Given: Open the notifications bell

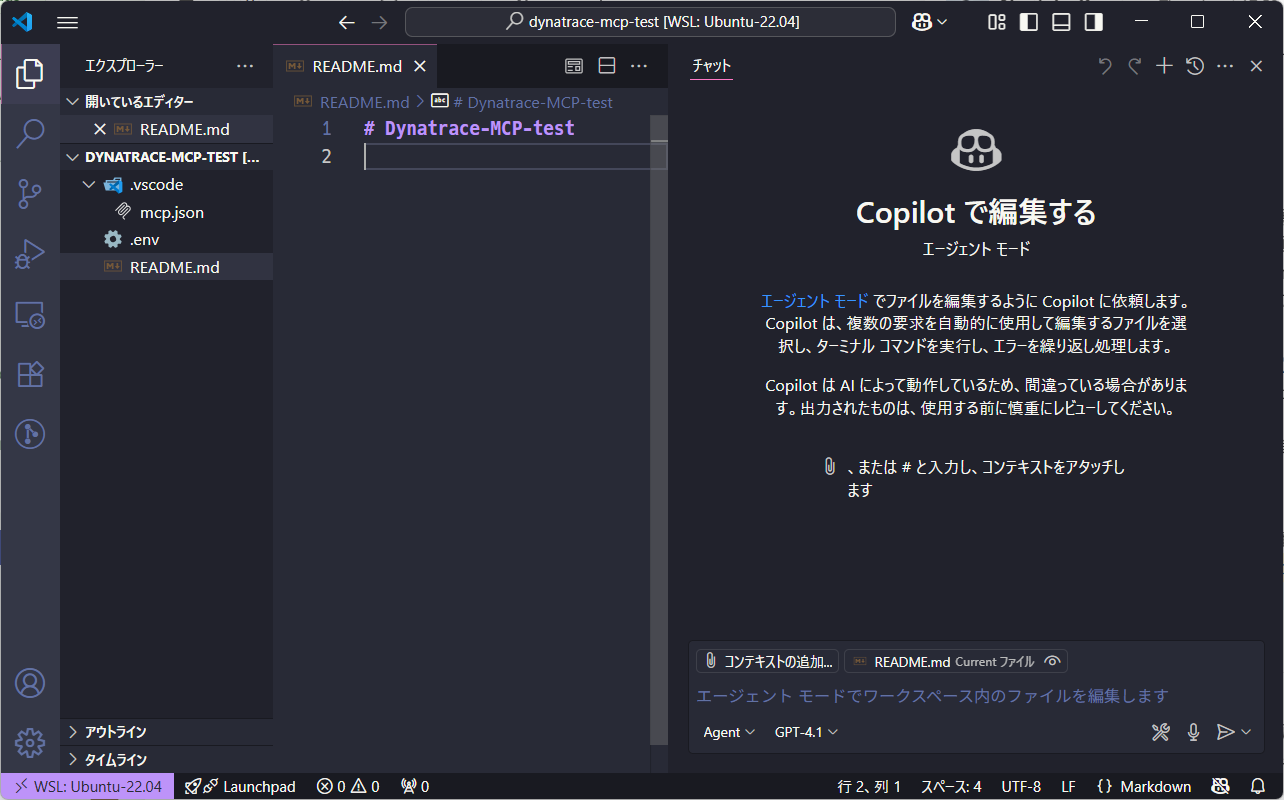Looking at the screenshot, I should (x=1258, y=787).
